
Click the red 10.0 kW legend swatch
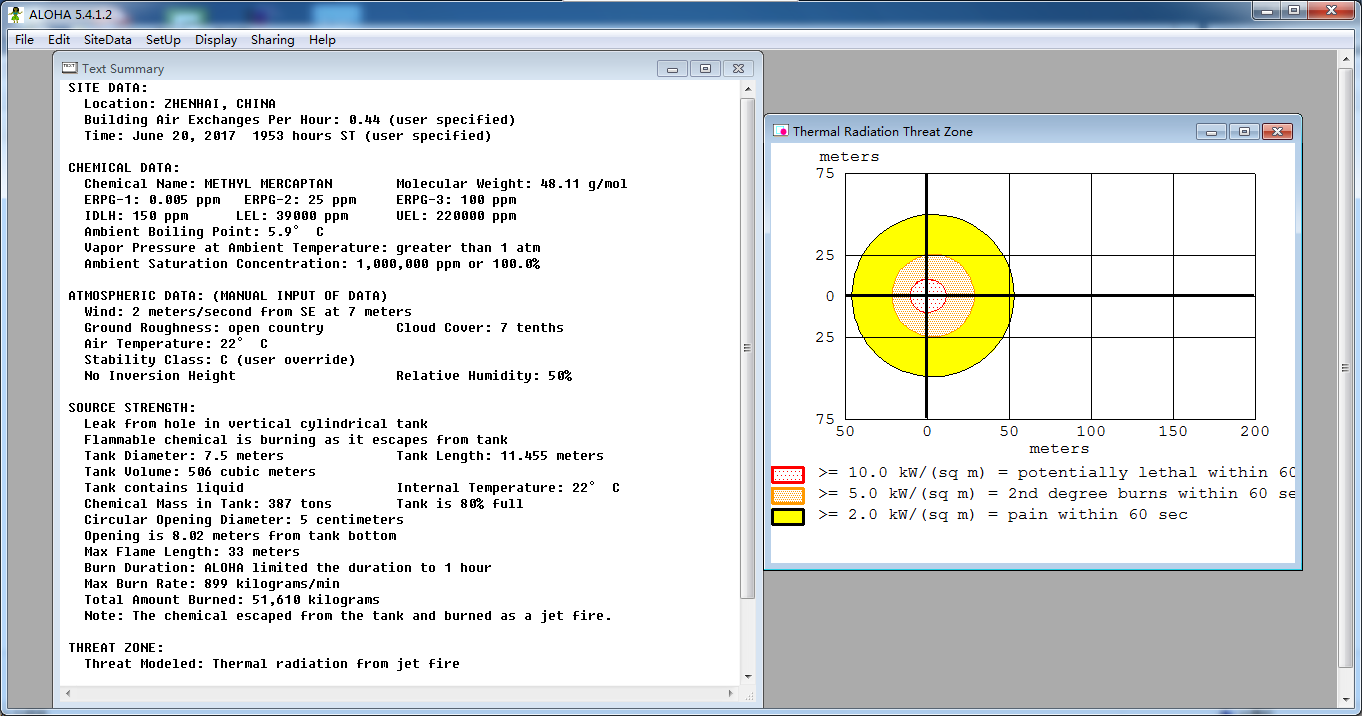788,474
